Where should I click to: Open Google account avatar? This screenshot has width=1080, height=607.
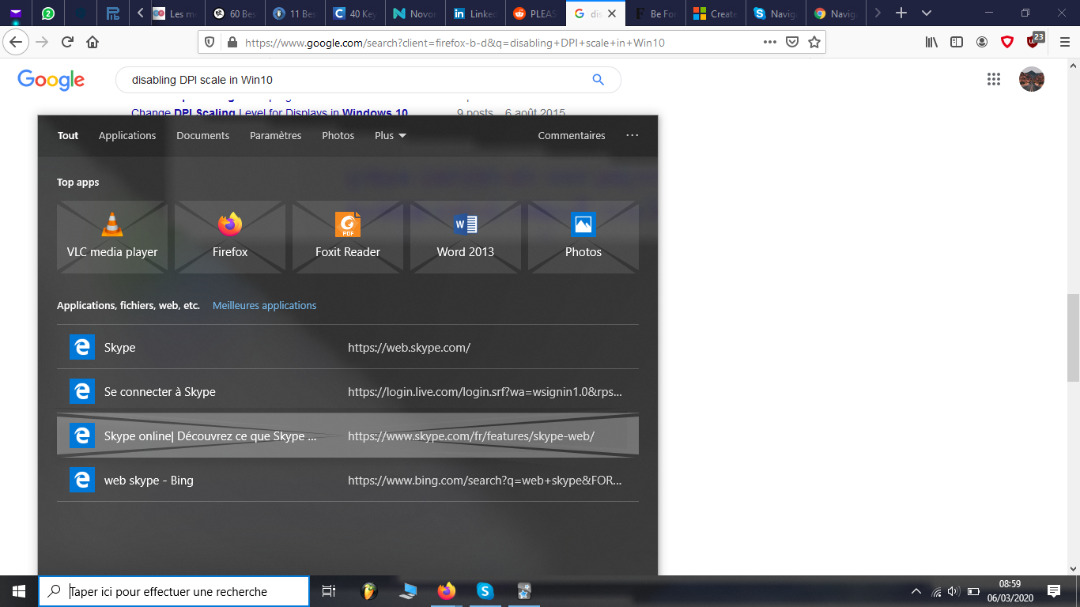tap(1031, 79)
